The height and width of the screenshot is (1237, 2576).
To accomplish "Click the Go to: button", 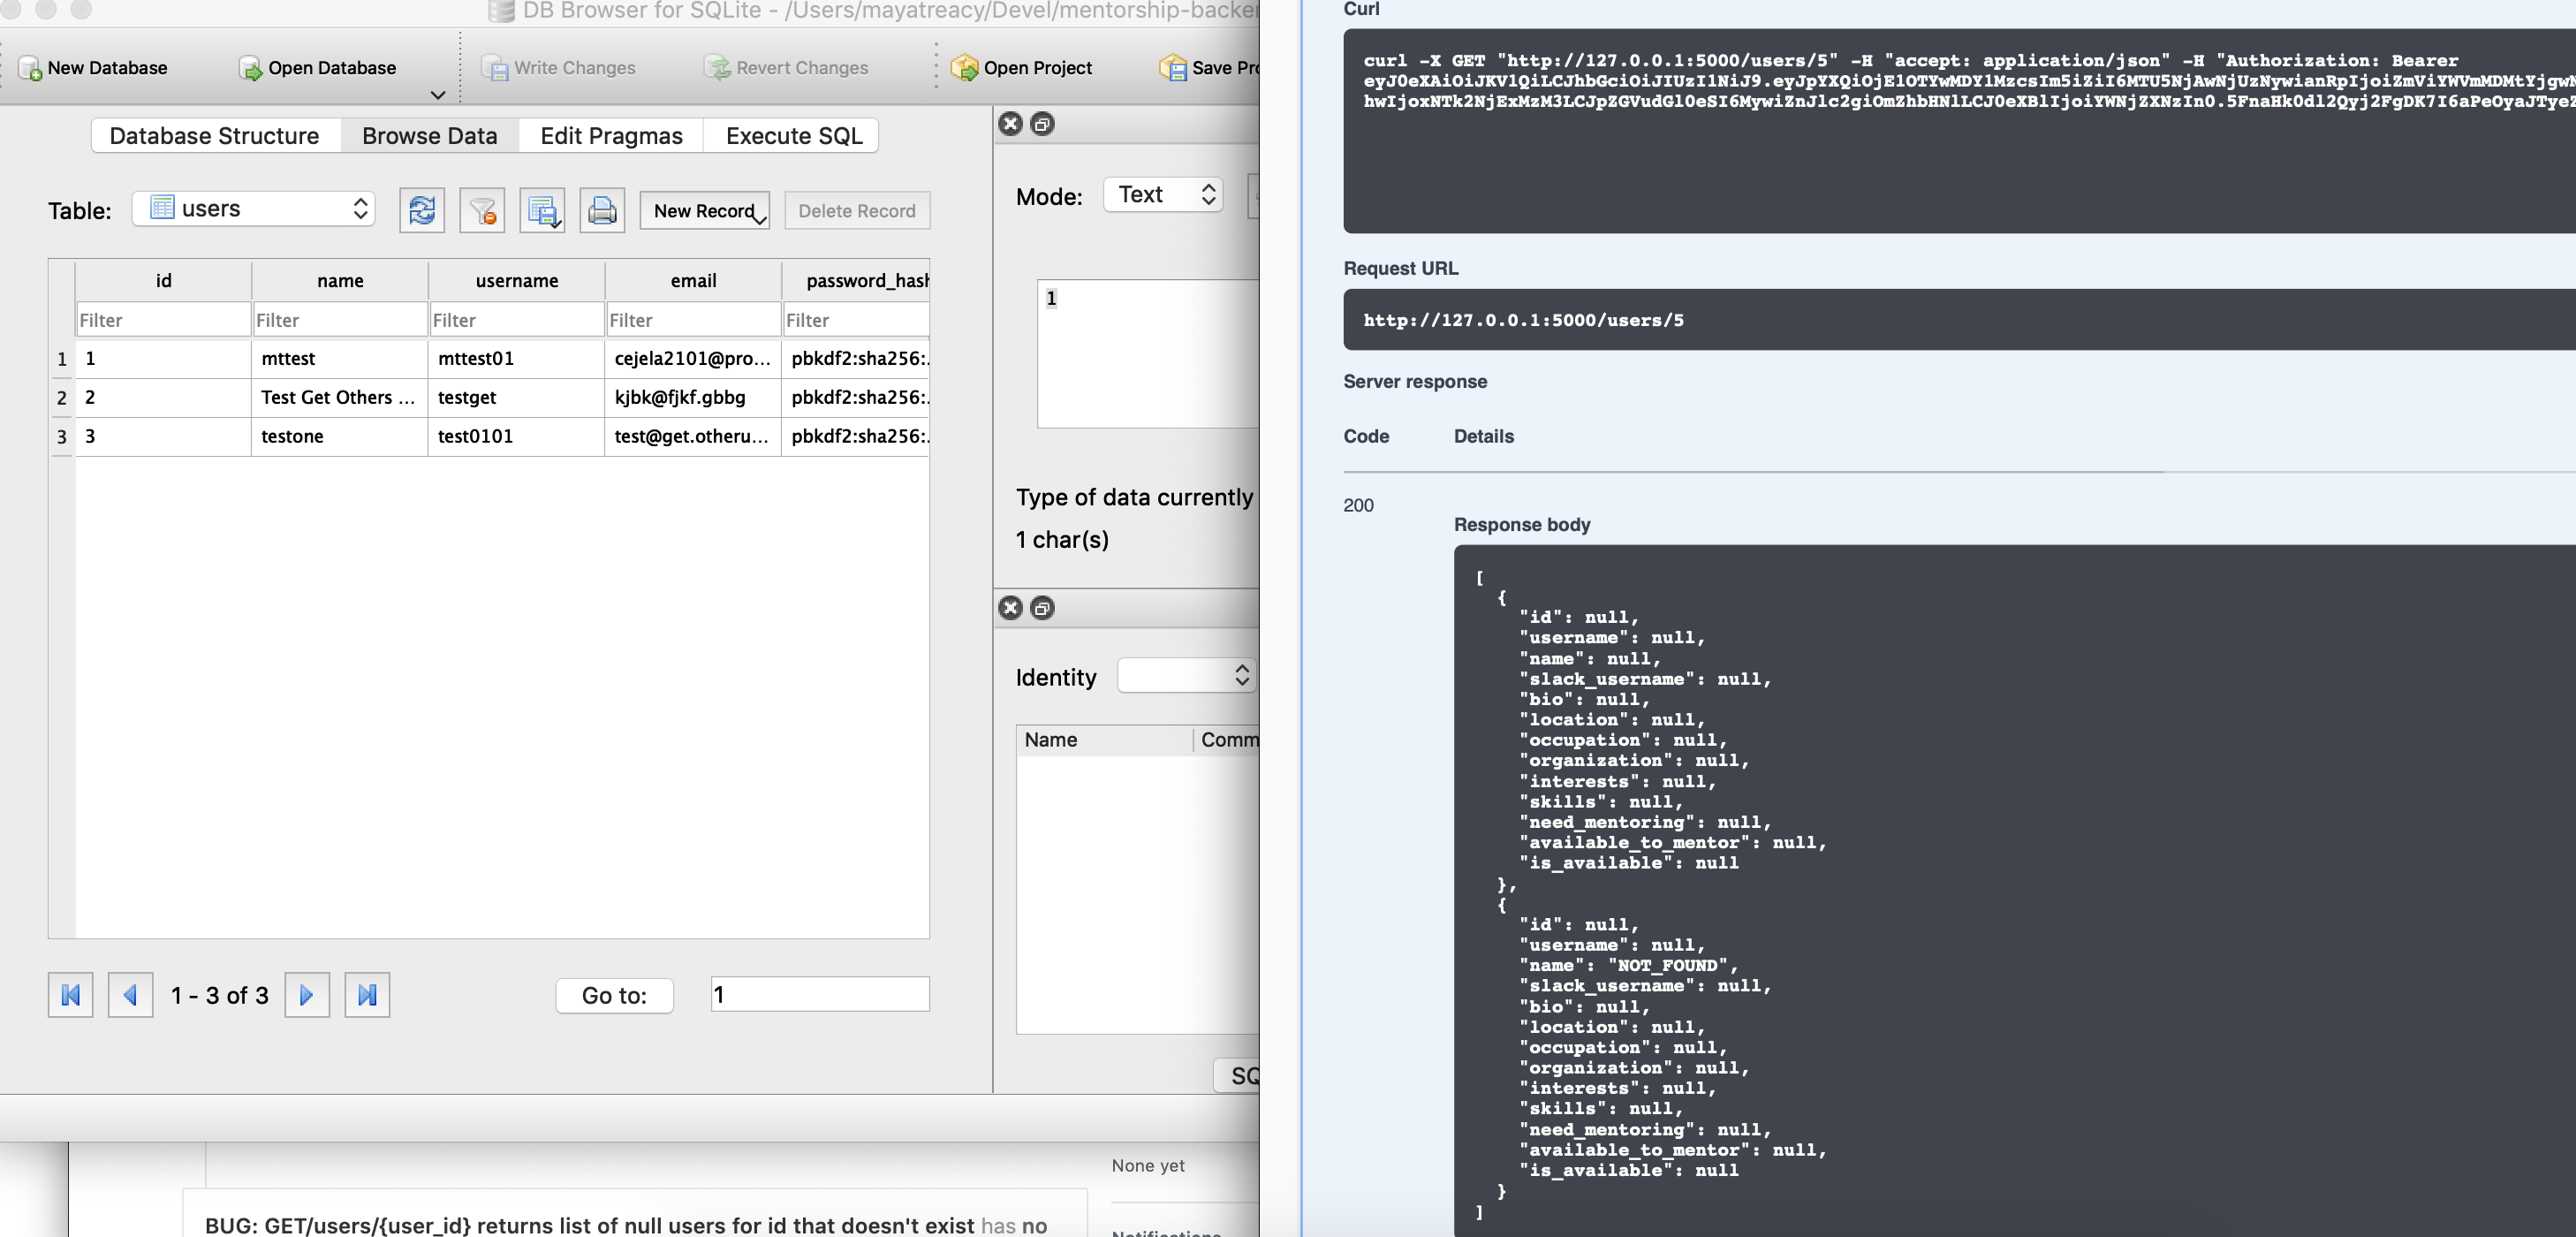I will 614,995.
